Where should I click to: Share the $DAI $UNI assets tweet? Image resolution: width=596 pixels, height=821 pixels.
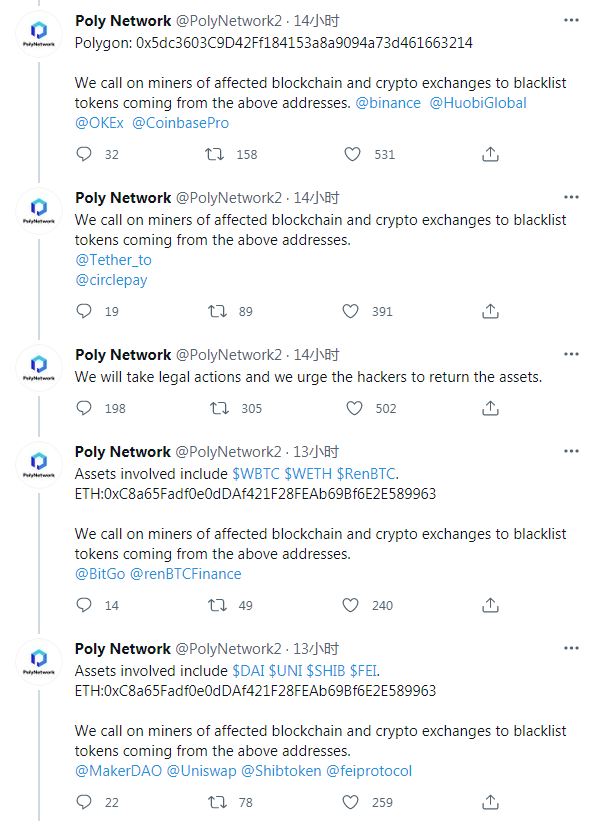(x=490, y=802)
